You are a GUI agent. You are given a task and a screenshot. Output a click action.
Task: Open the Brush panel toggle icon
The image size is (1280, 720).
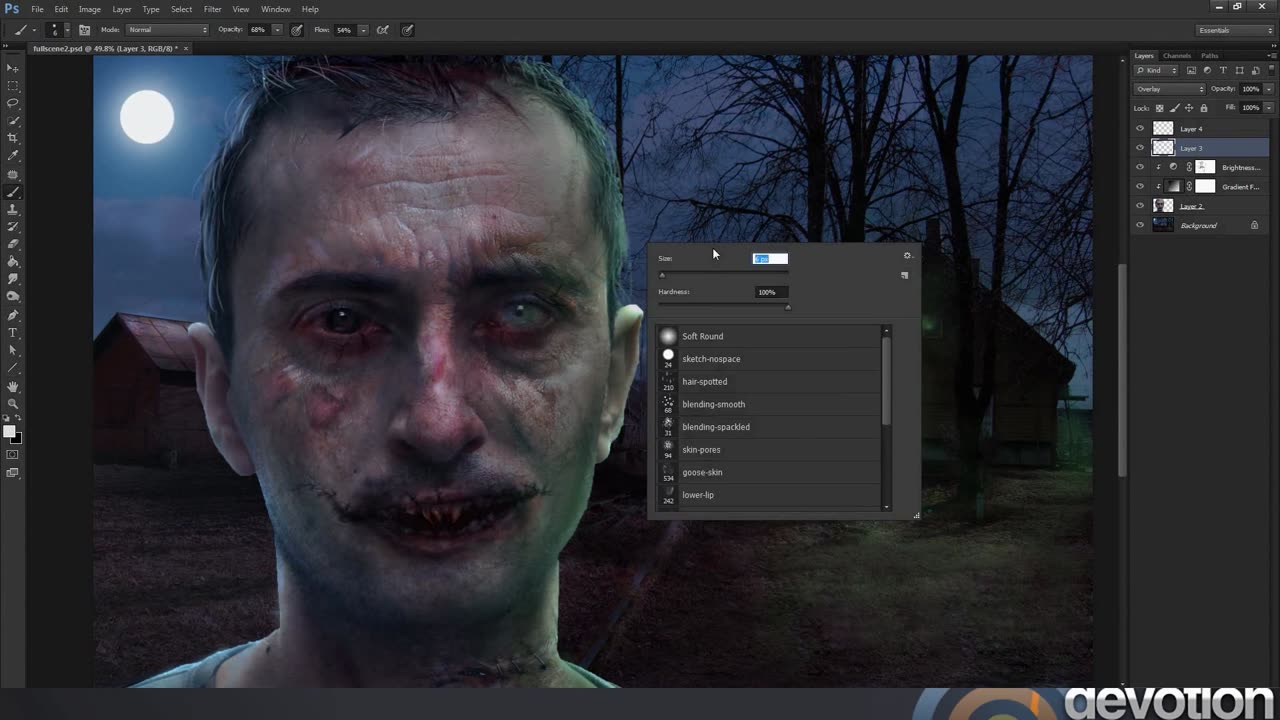point(84,30)
